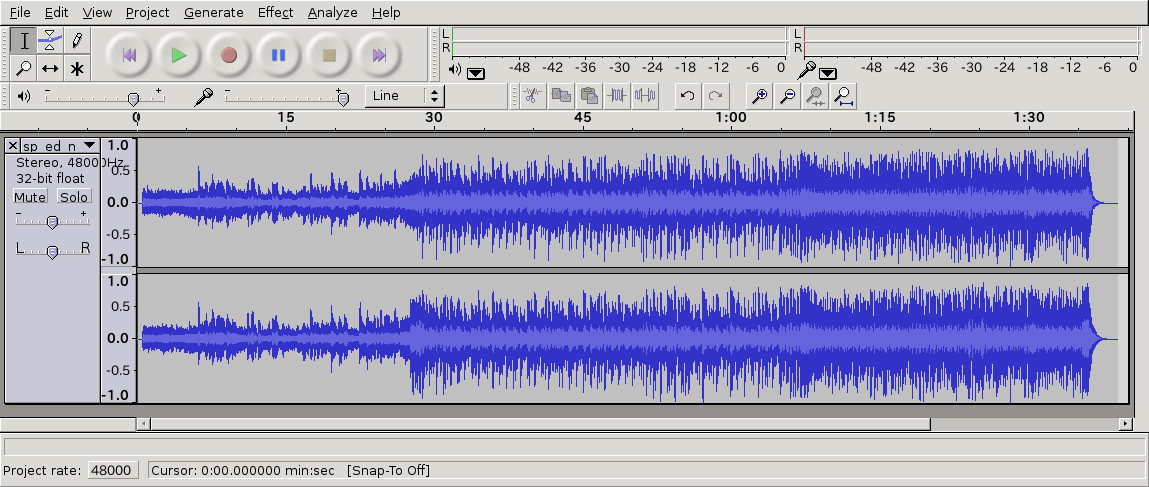The image size is (1149, 487).
Task: Solo the stereo audio track
Action: 74,197
